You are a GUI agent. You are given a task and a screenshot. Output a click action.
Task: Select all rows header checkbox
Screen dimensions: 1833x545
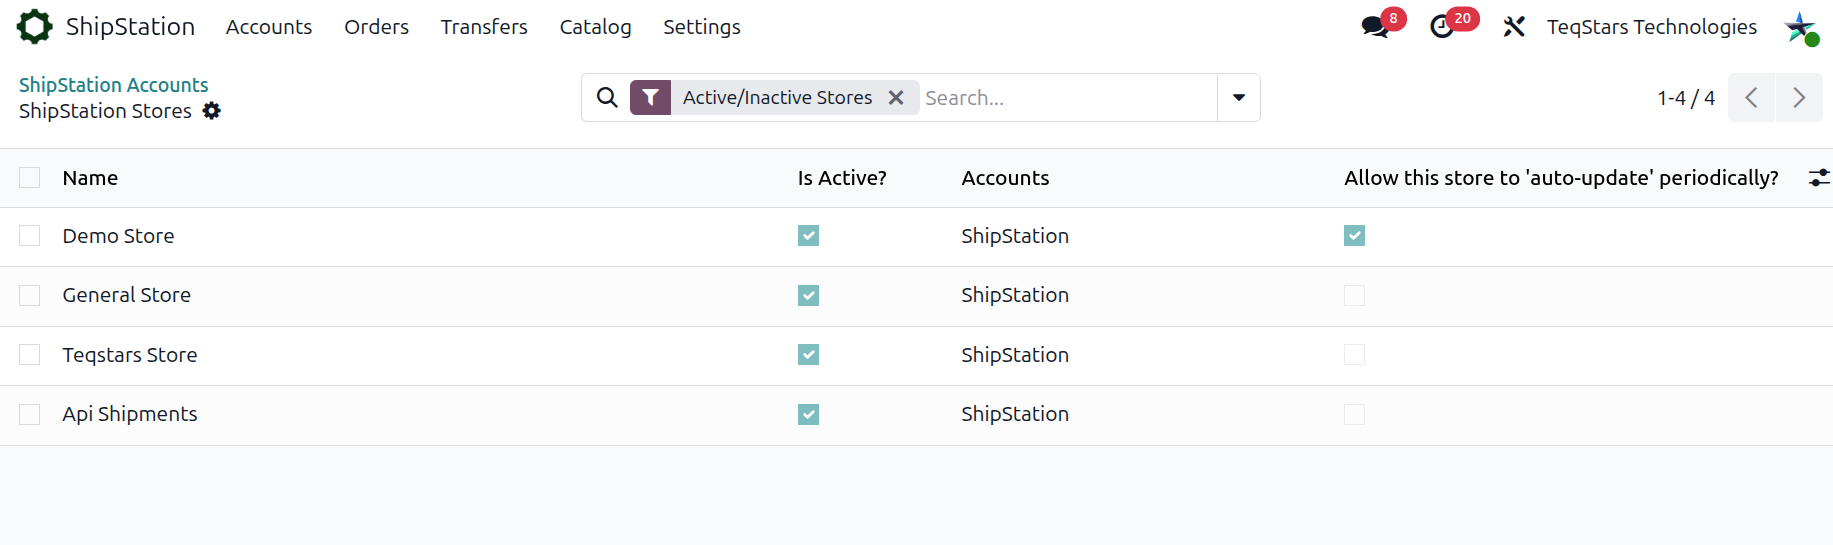tap(30, 178)
